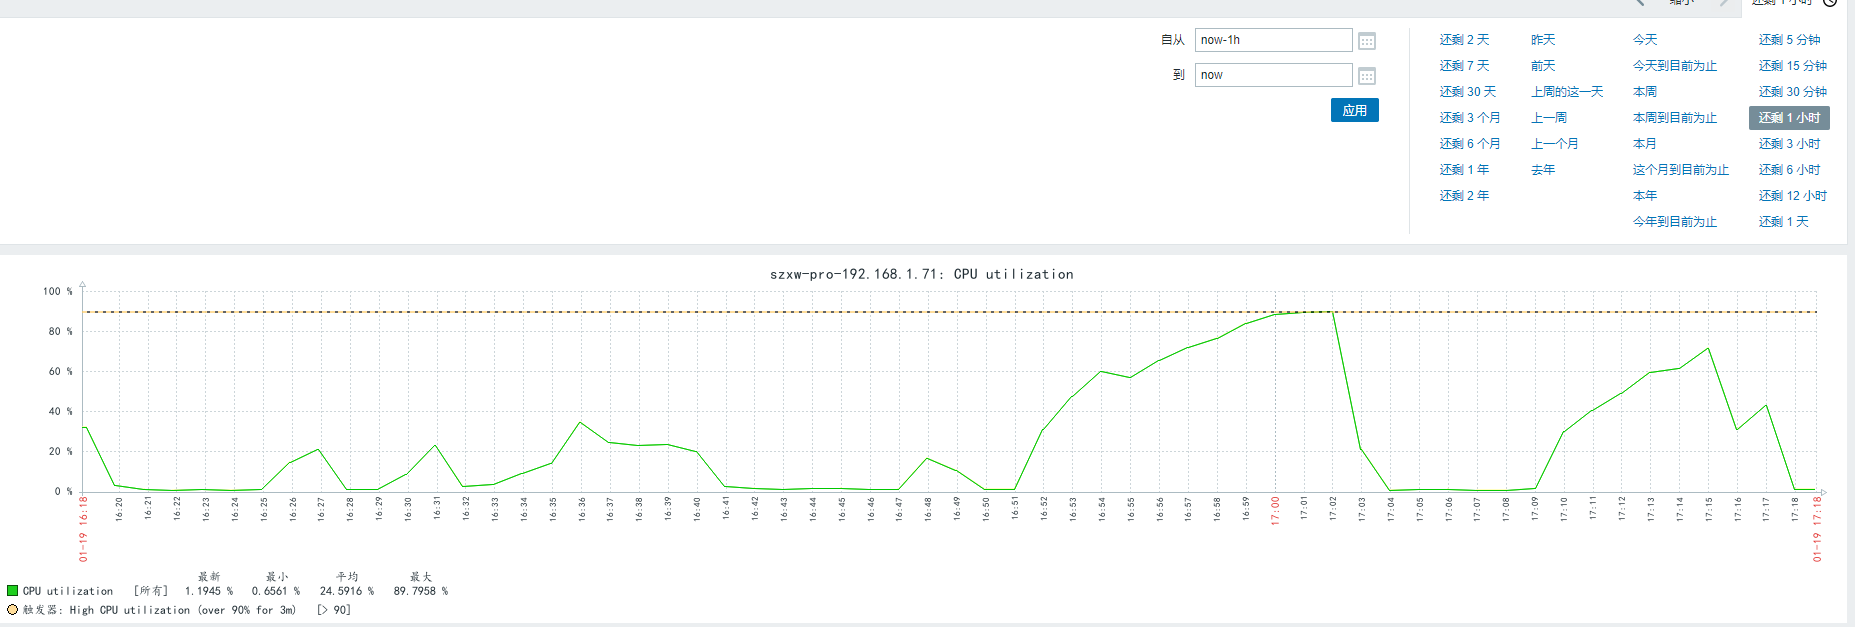The width and height of the screenshot is (1855, 627).
Task: Choose the 还剩 6 个月 range
Action: (1470, 144)
